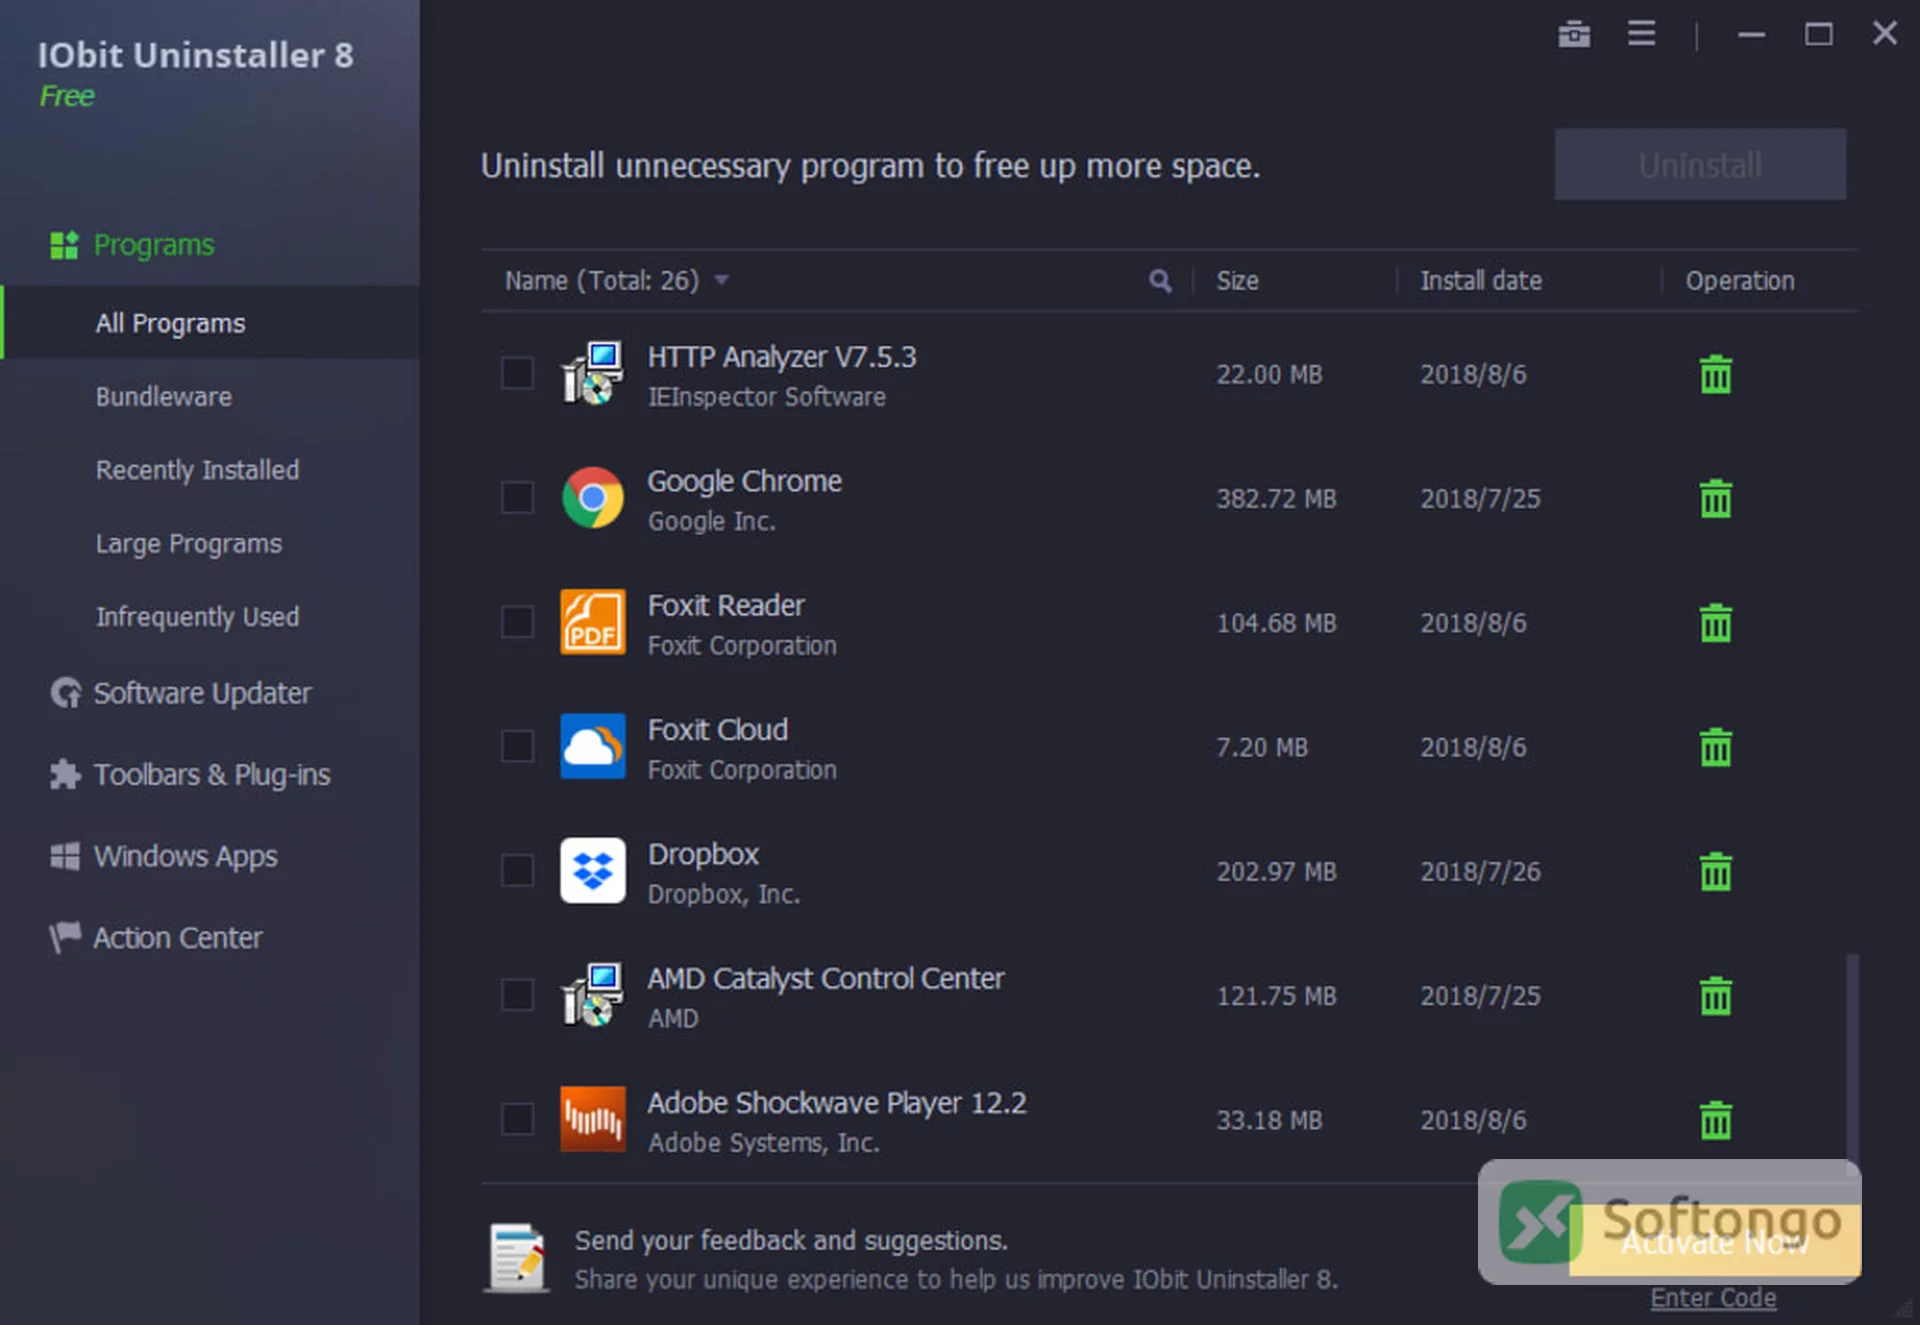Open Software Updater
Viewport: 1920px width, 1325px height.
click(181, 693)
